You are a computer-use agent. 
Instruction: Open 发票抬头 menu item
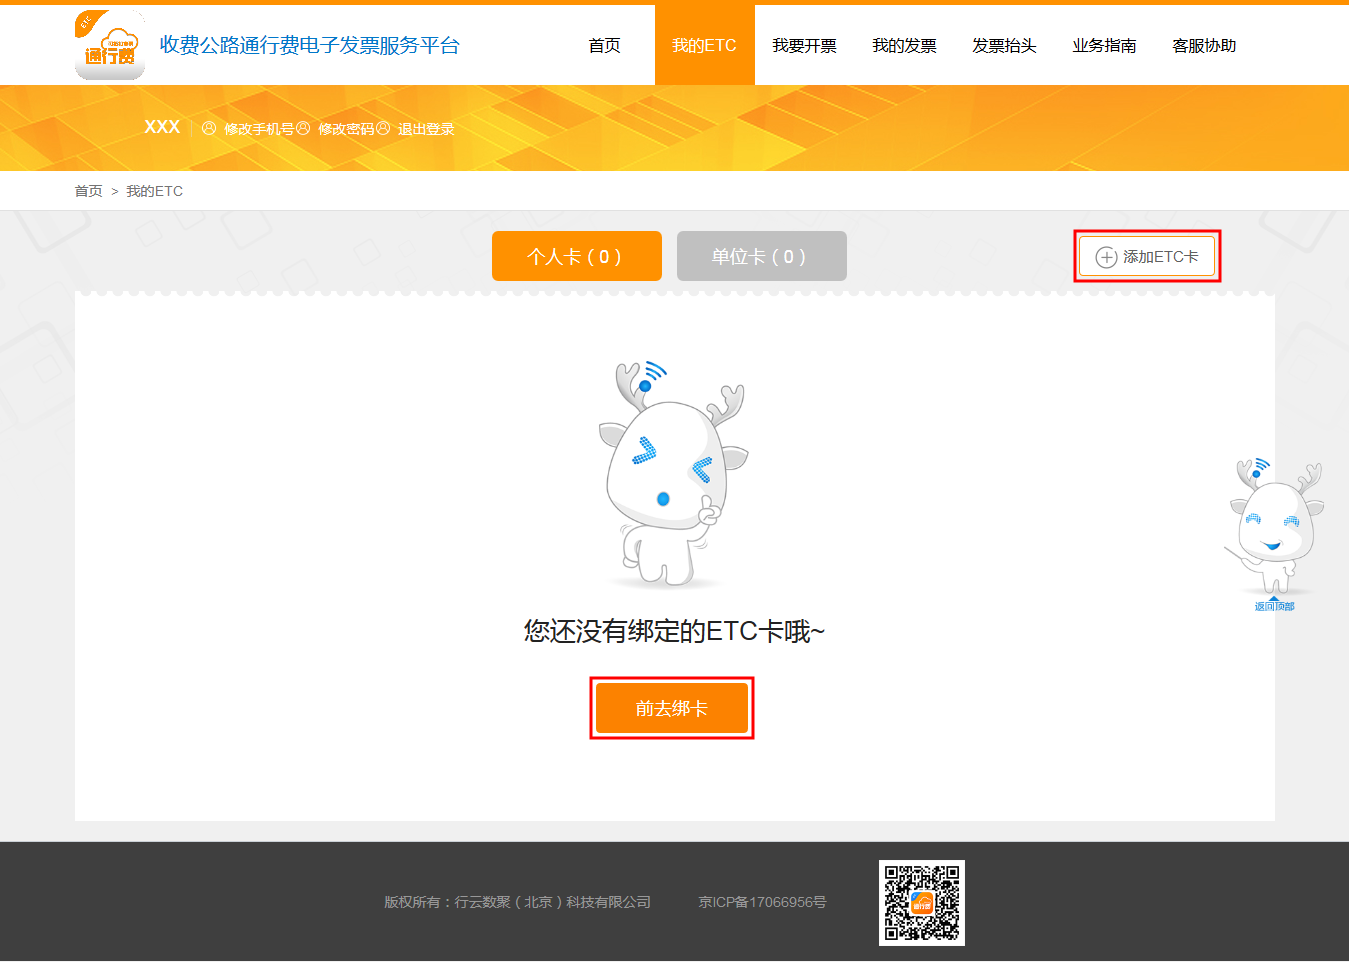coord(1004,45)
